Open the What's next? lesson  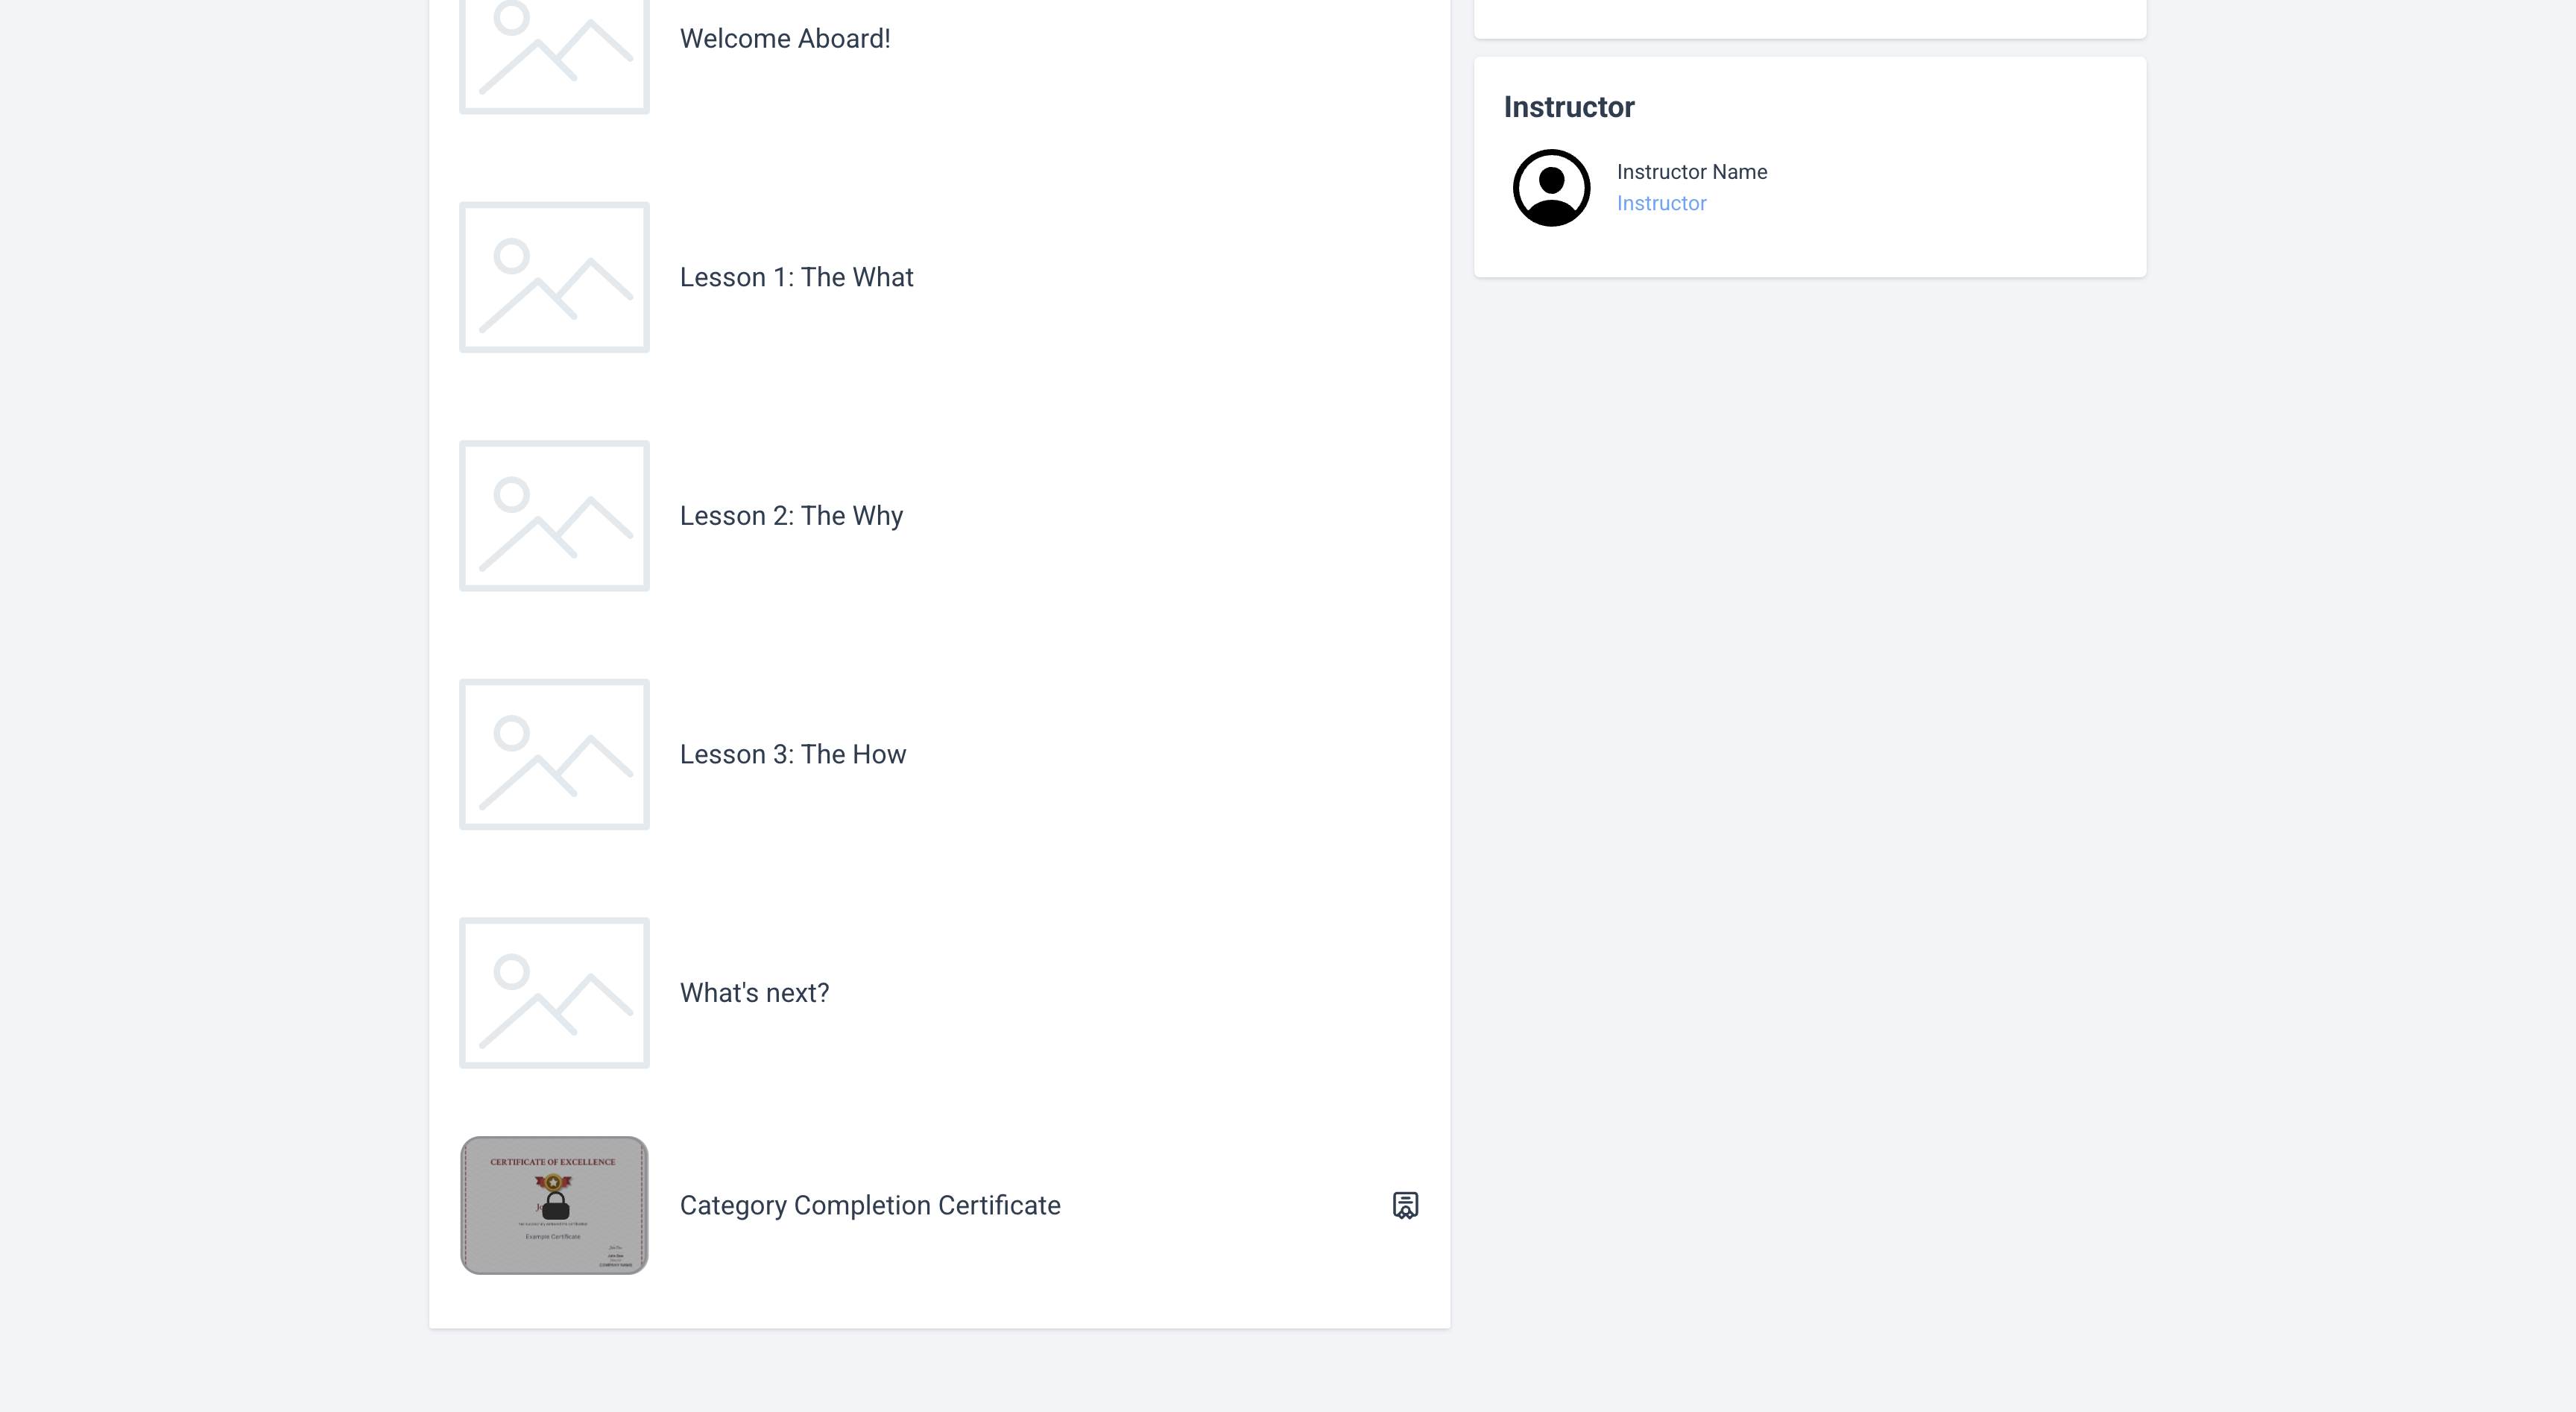(754, 993)
